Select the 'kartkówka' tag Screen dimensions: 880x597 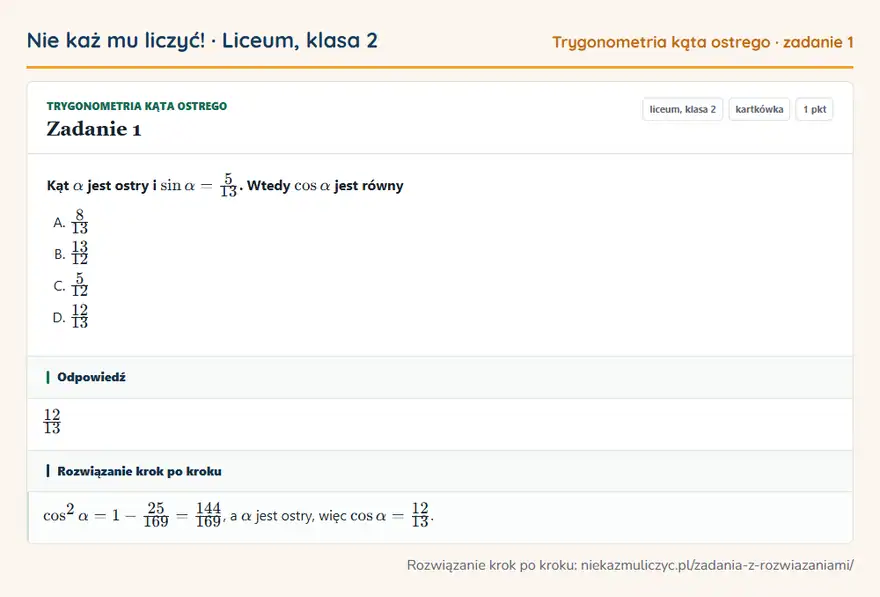[759, 109]
